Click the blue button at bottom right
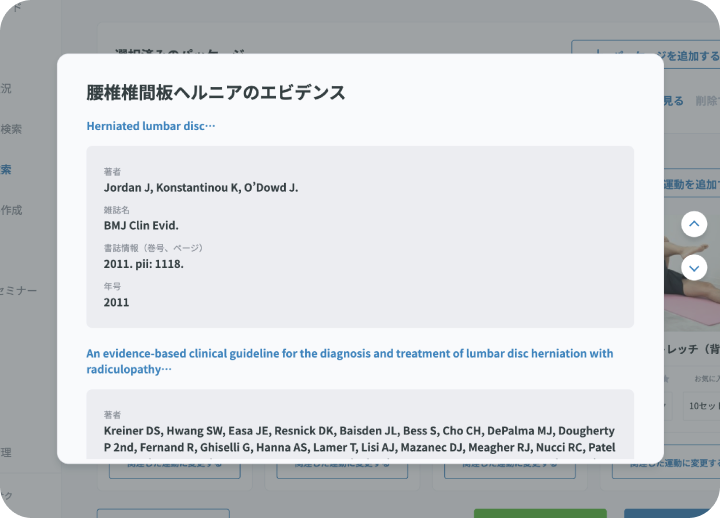Image resolution: width=720 pixels, height=518 pixels. [672, 512]
